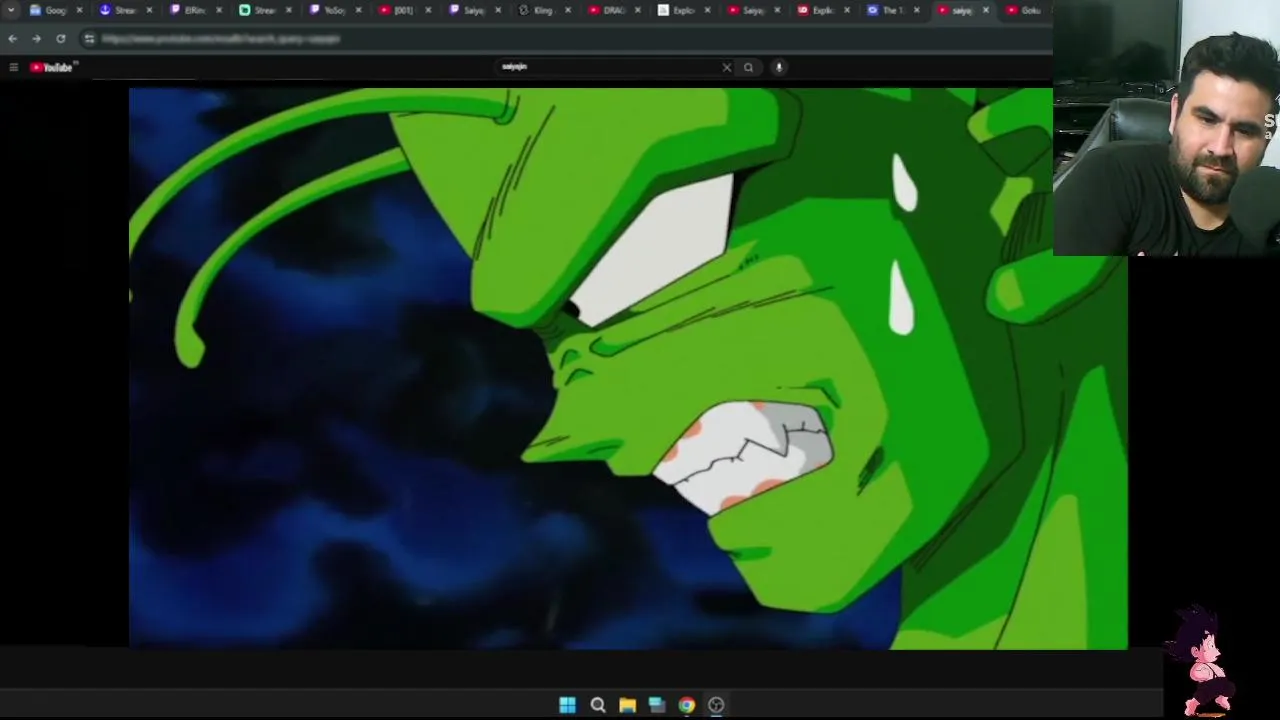Reload the current page
Screen dimensions: 1280x720
point(60,39)
